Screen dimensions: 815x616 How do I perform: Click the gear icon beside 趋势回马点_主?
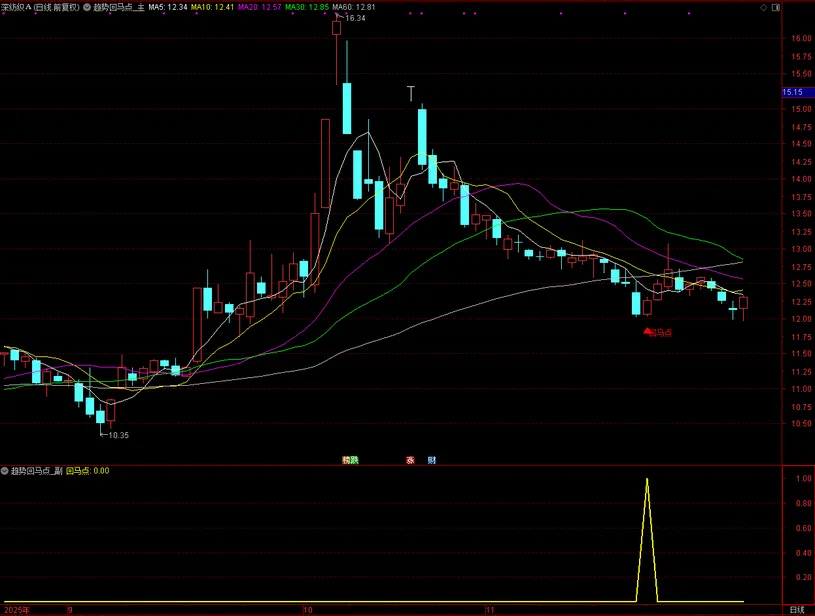(x=86, y=7)
